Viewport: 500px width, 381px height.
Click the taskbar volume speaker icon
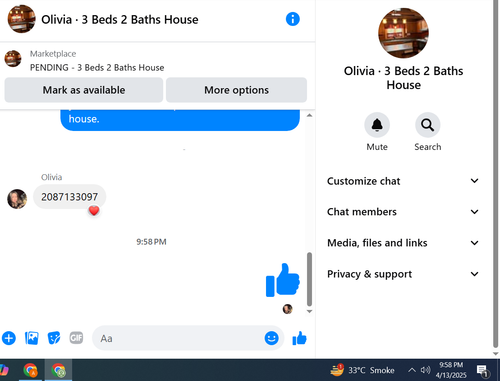pos(425,370)
